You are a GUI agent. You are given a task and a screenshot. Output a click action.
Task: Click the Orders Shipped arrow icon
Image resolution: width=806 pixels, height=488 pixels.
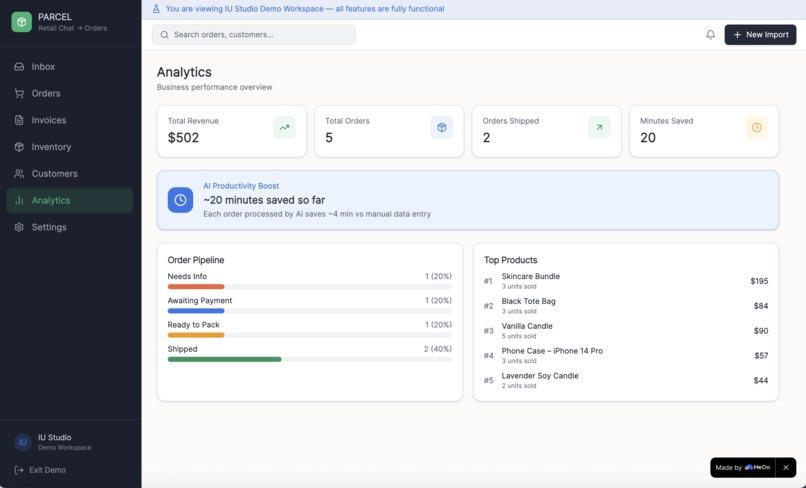(599, 128)
